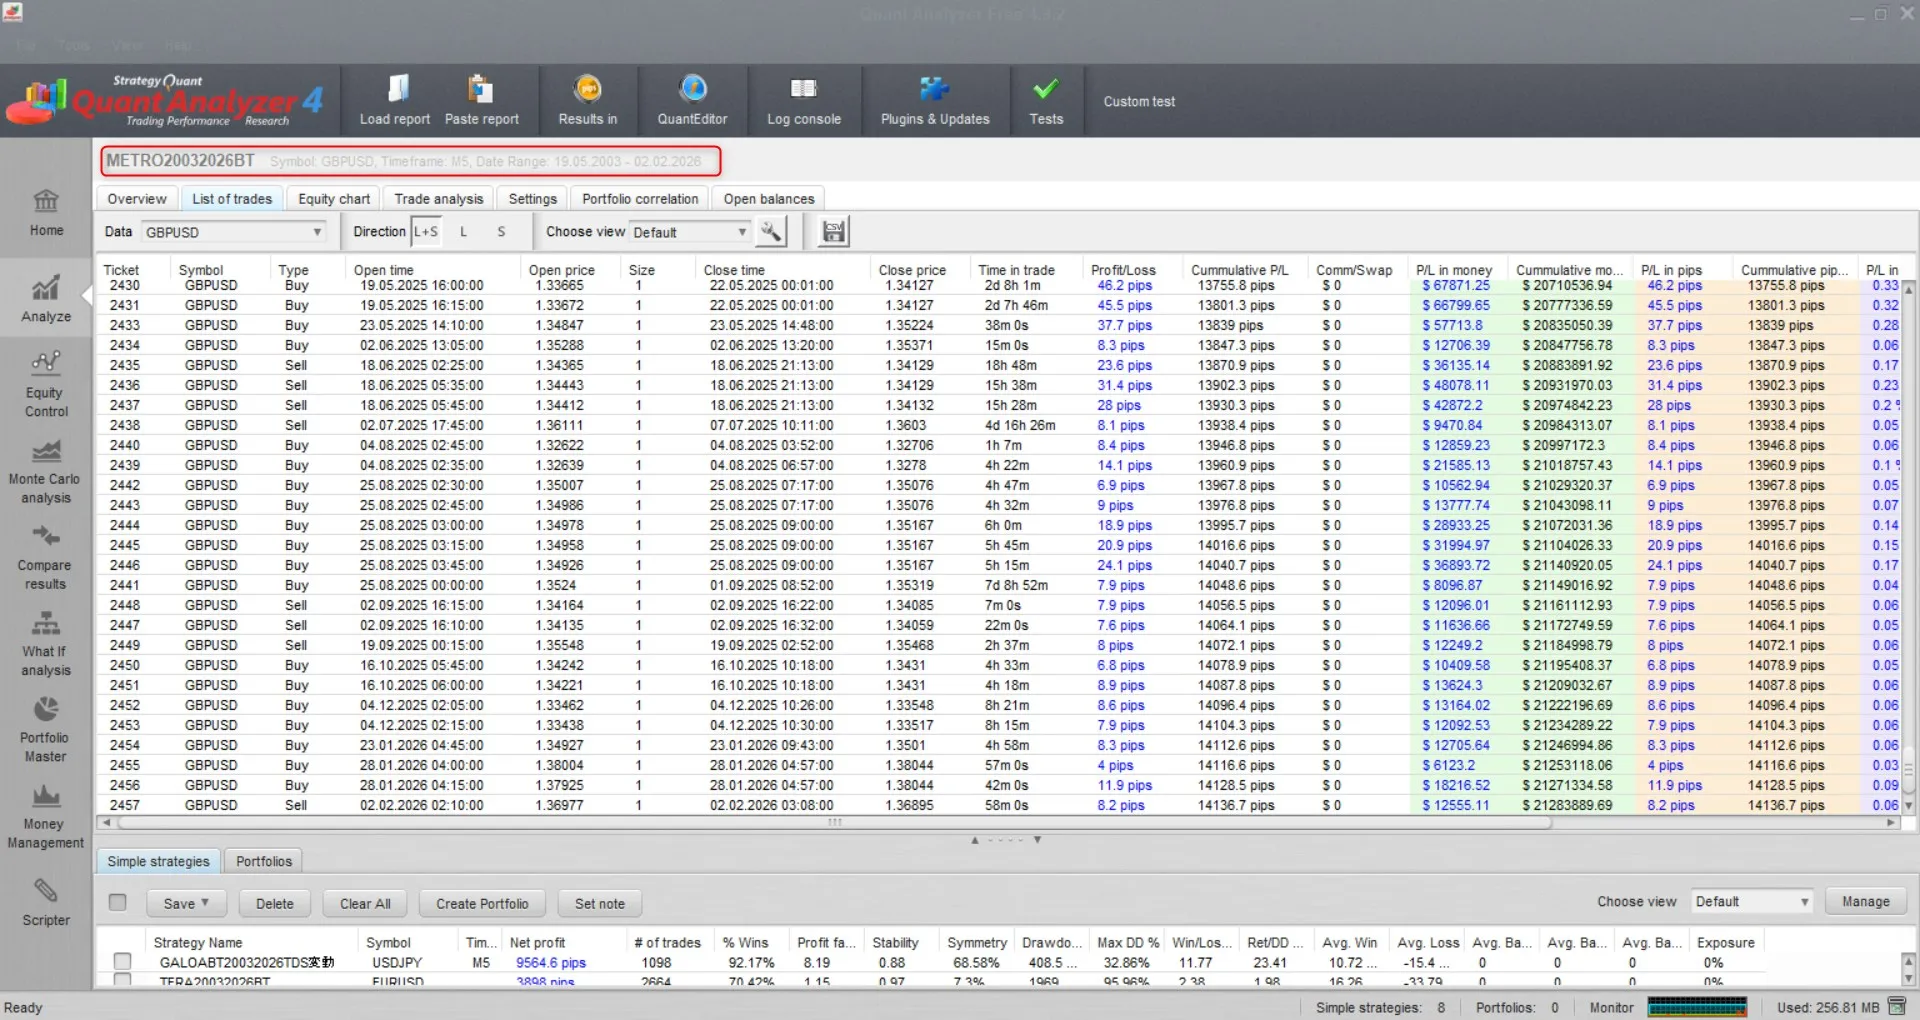Open the Log console
This screenshot has width=1920, height=1020.
pos(803,100)
